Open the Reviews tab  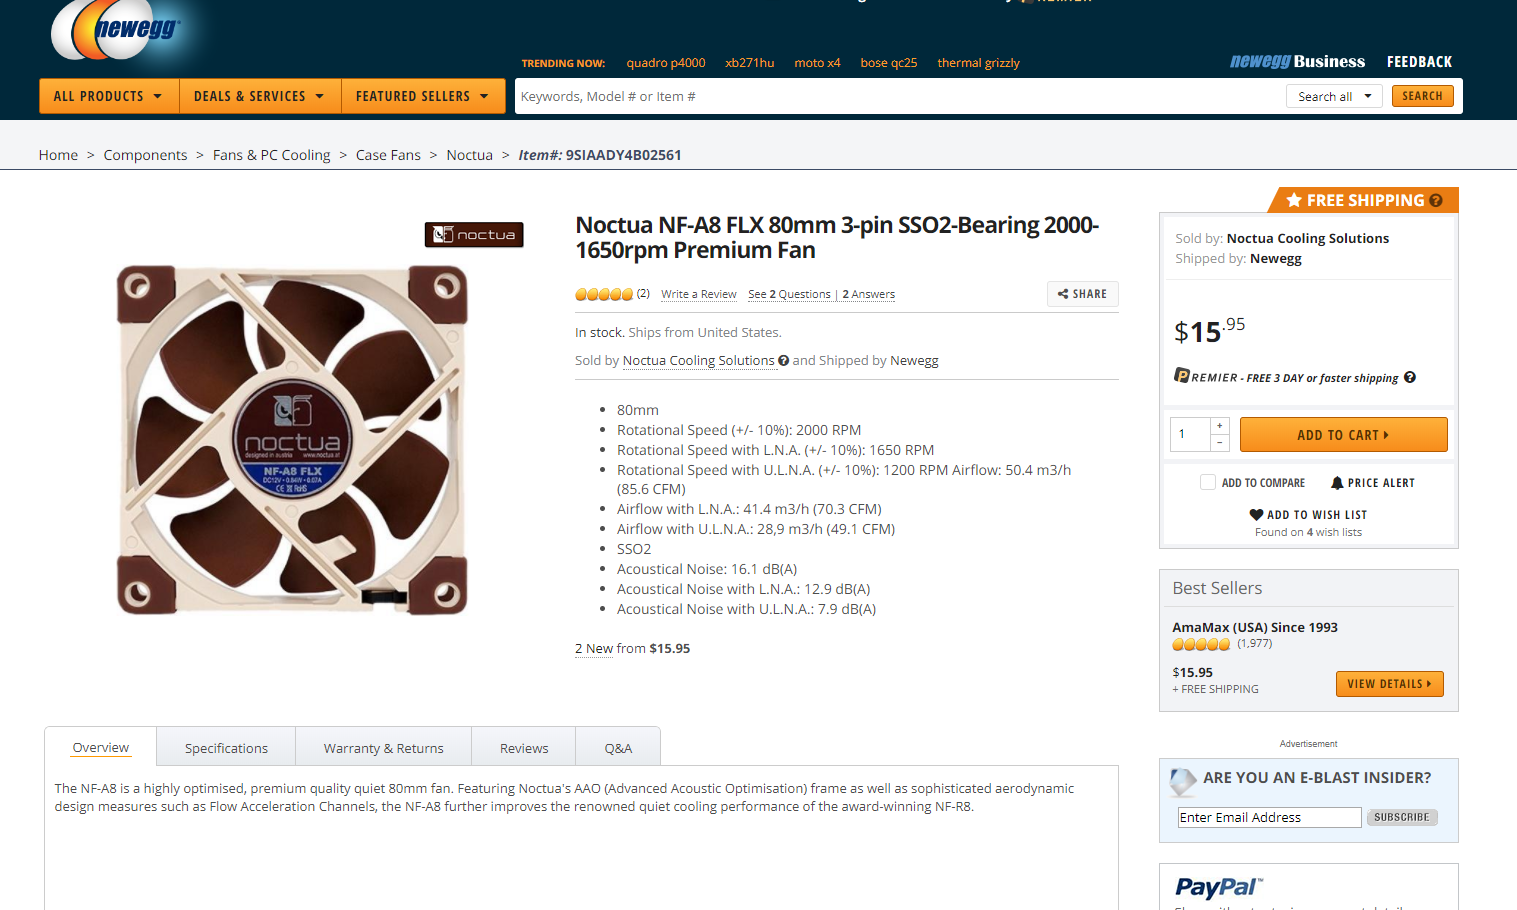[524, 748]
